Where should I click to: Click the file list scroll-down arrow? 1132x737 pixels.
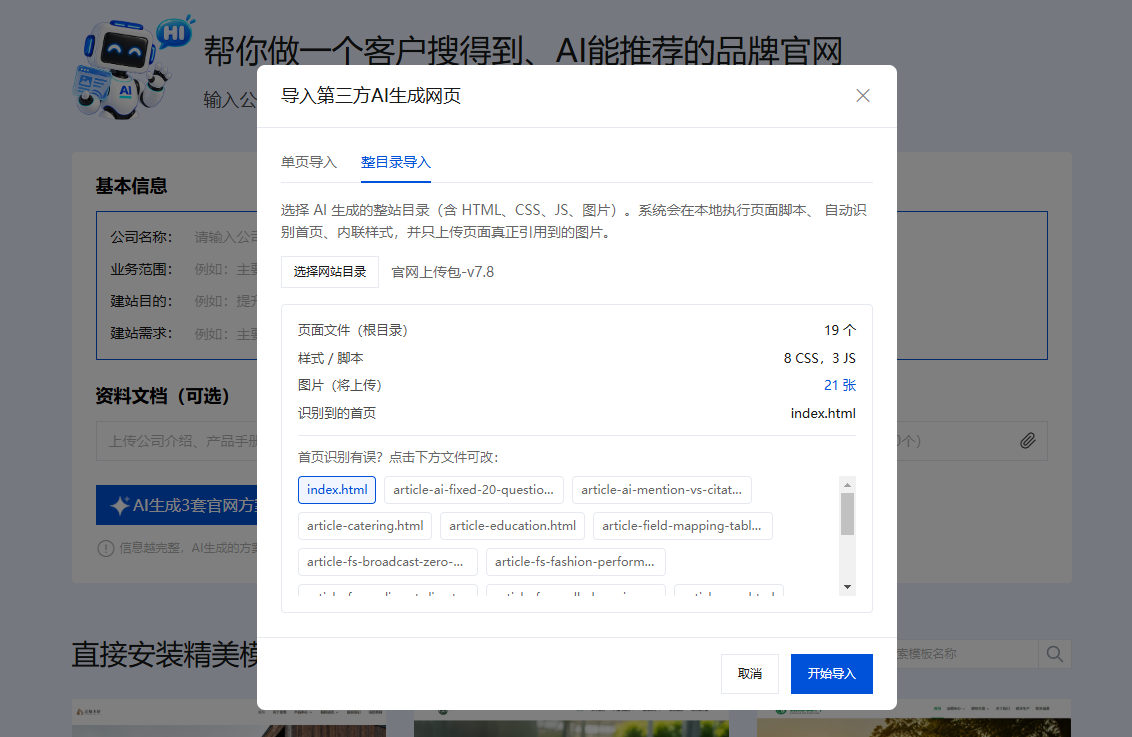click(848, 587)
